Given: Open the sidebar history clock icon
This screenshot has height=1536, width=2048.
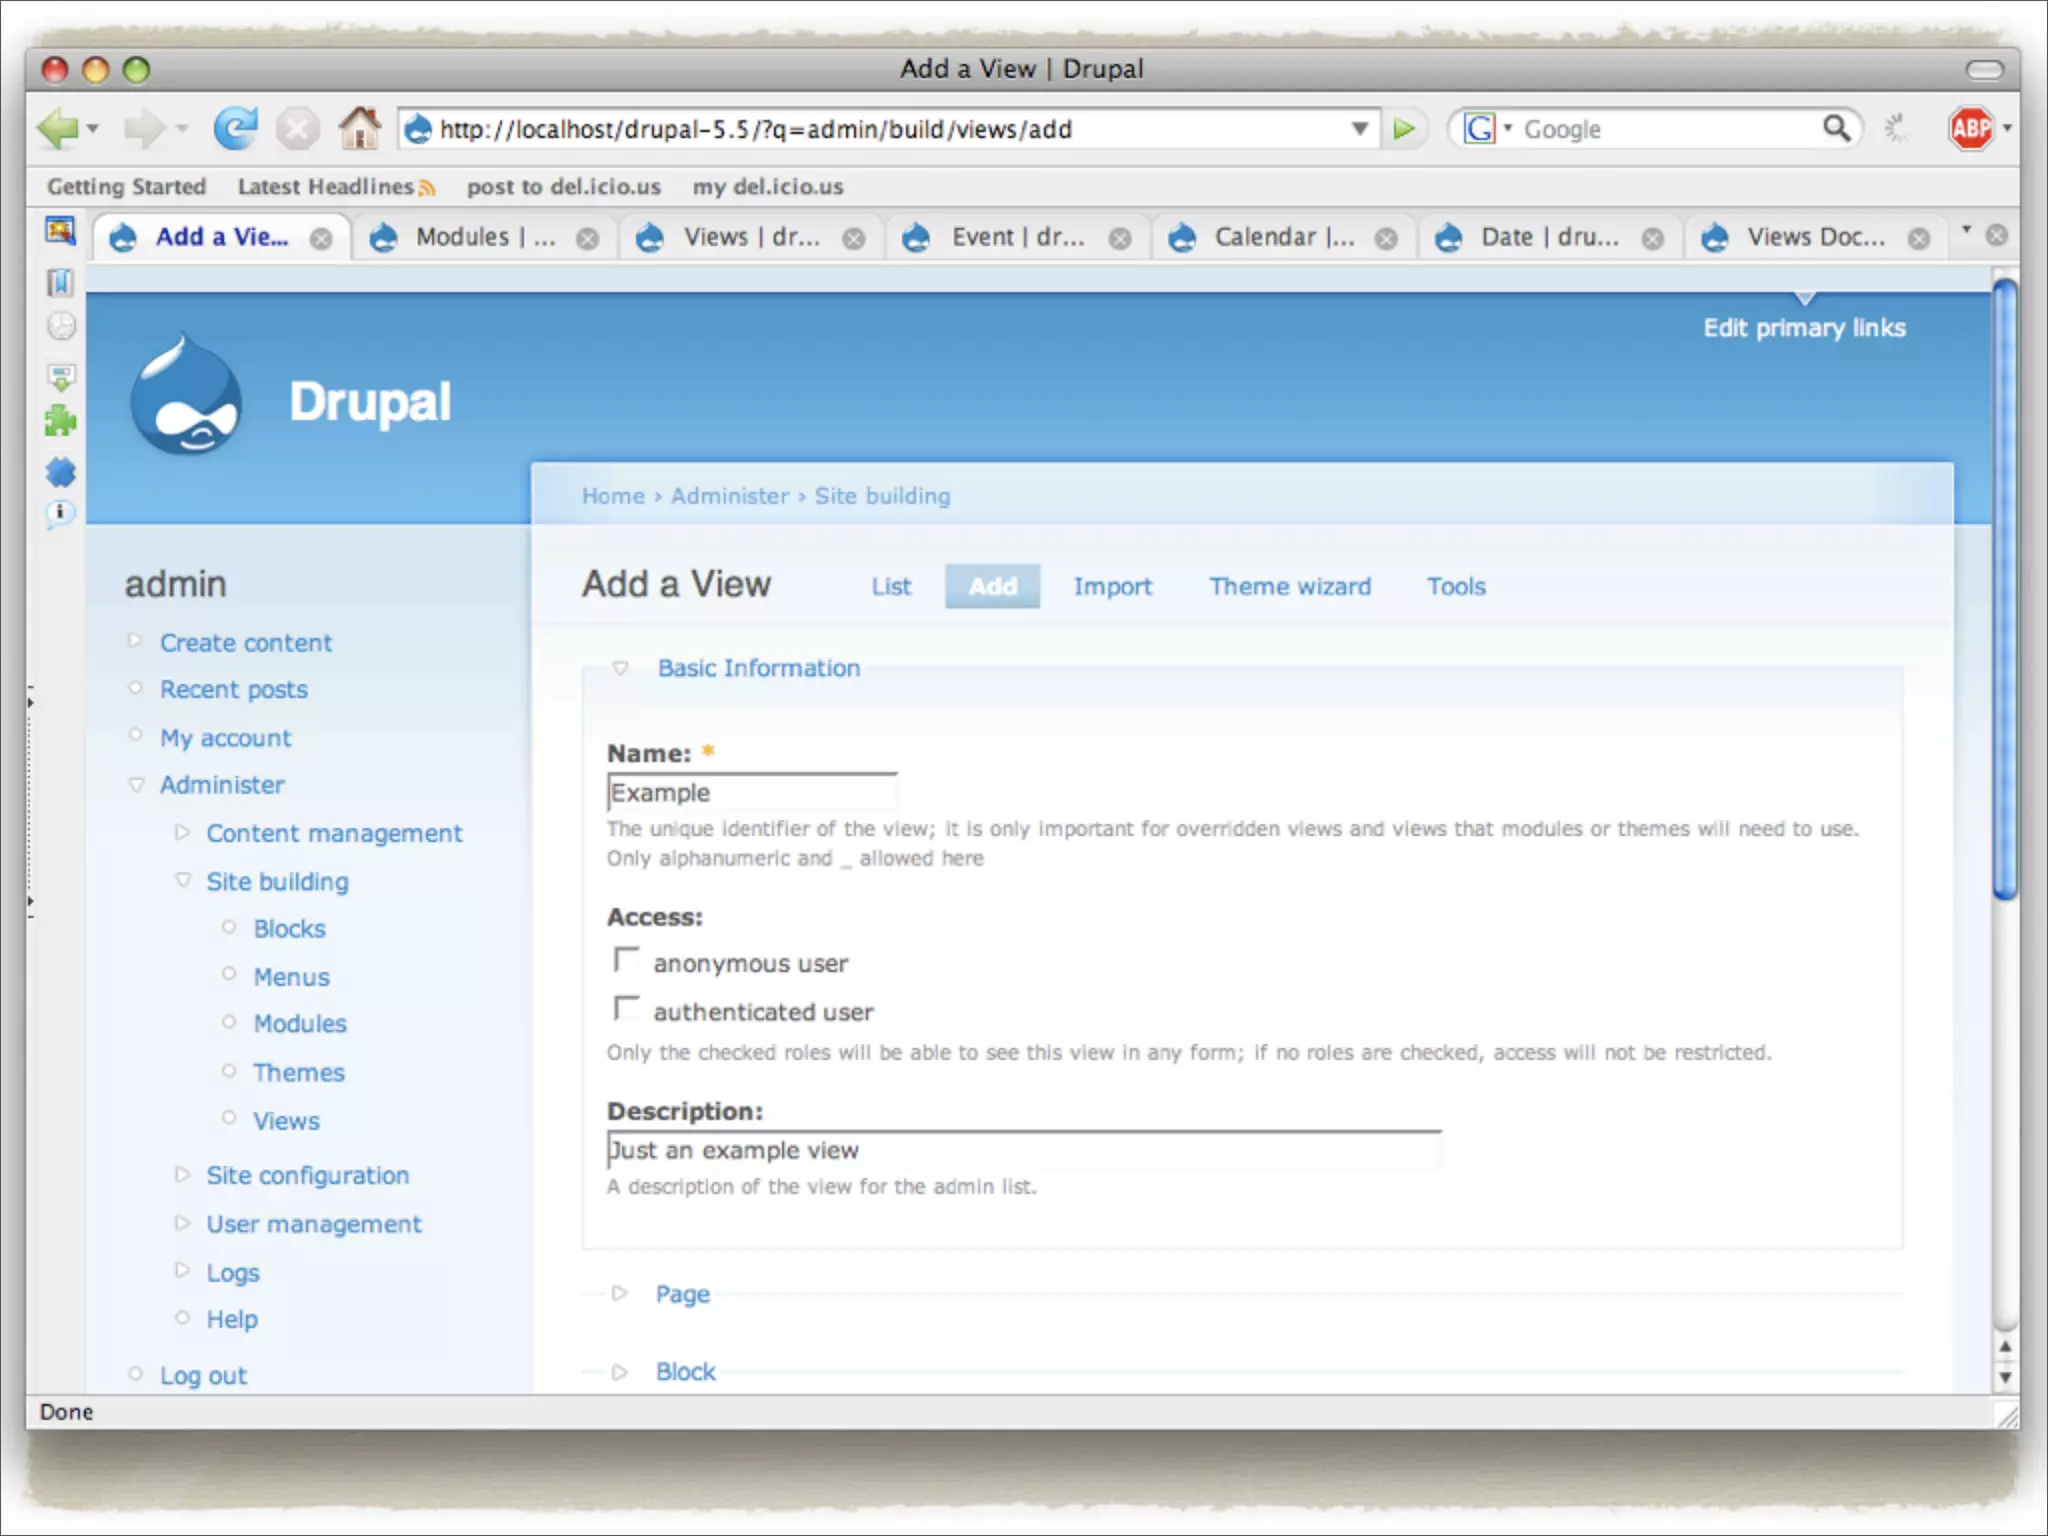Looking at the screenshot, I should (x=61, y=327).
